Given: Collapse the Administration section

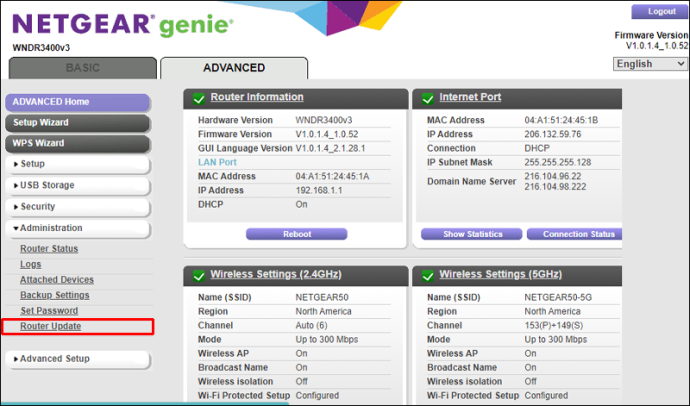Looking at the screenshot, I should click(77, 228).
